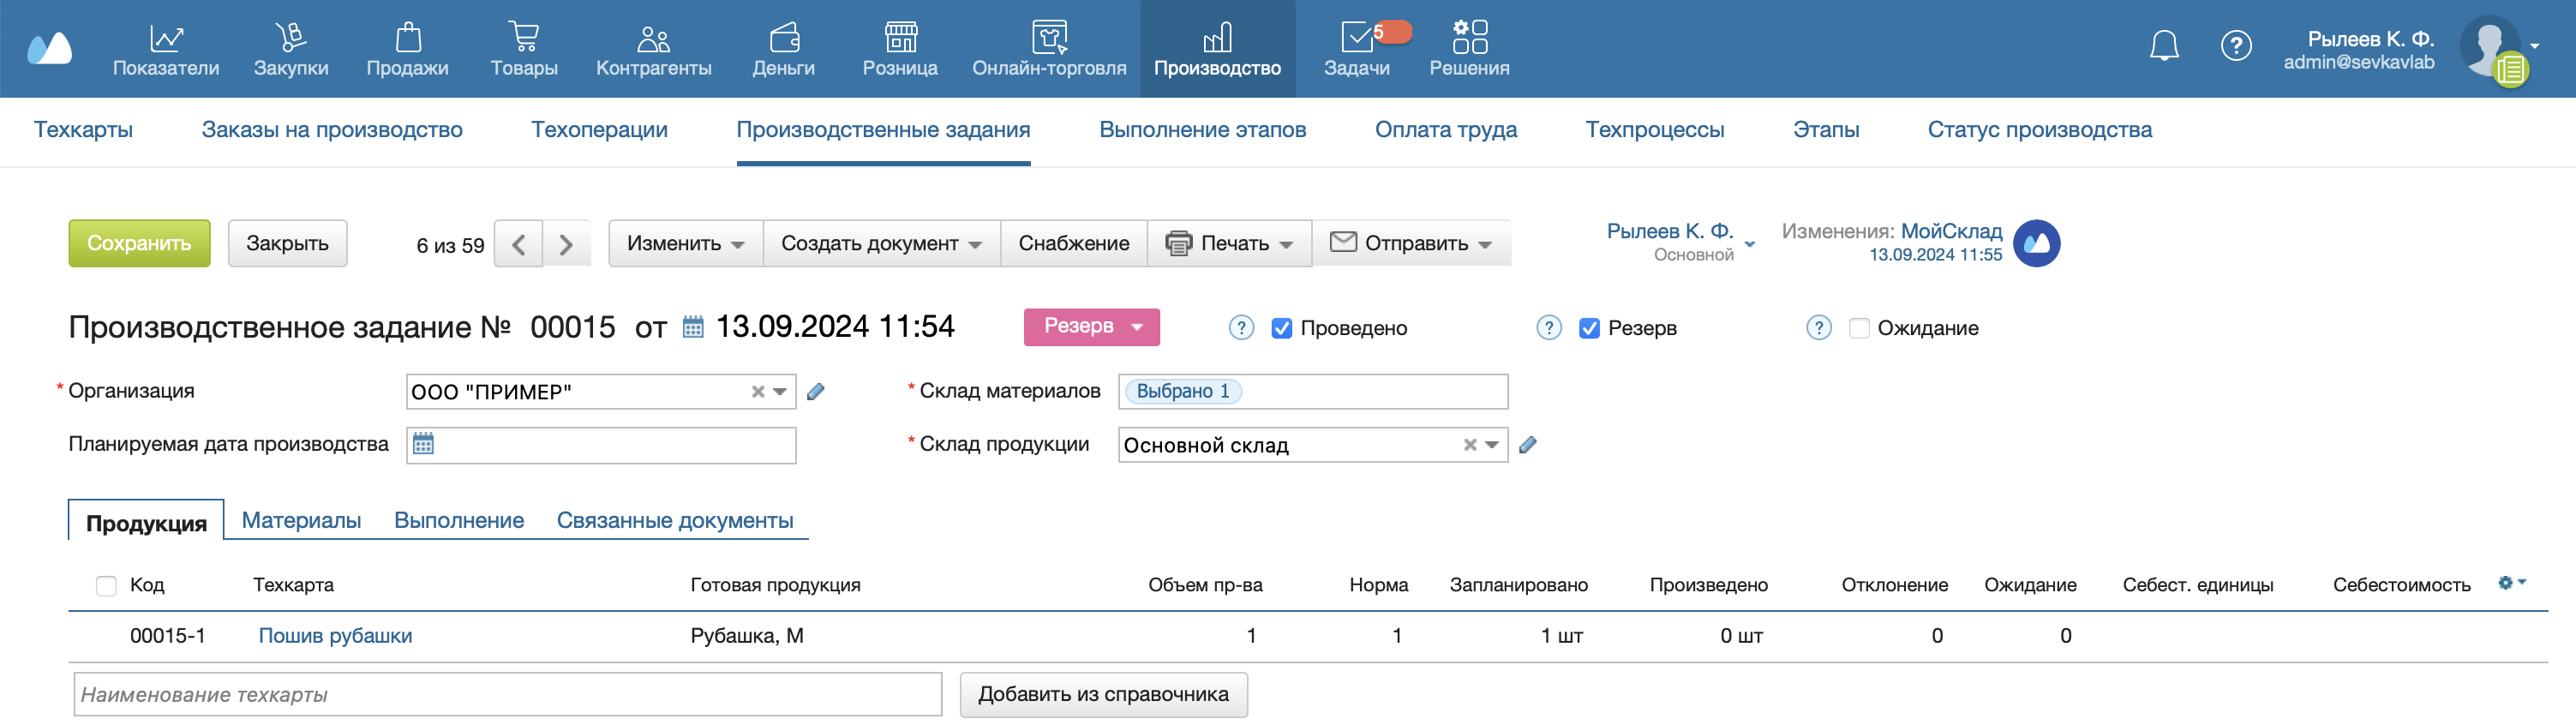Viewport: 2576px width, 725px height.
Task: Enable the Ожидание checkbox
Action: tap(1859, 329)
